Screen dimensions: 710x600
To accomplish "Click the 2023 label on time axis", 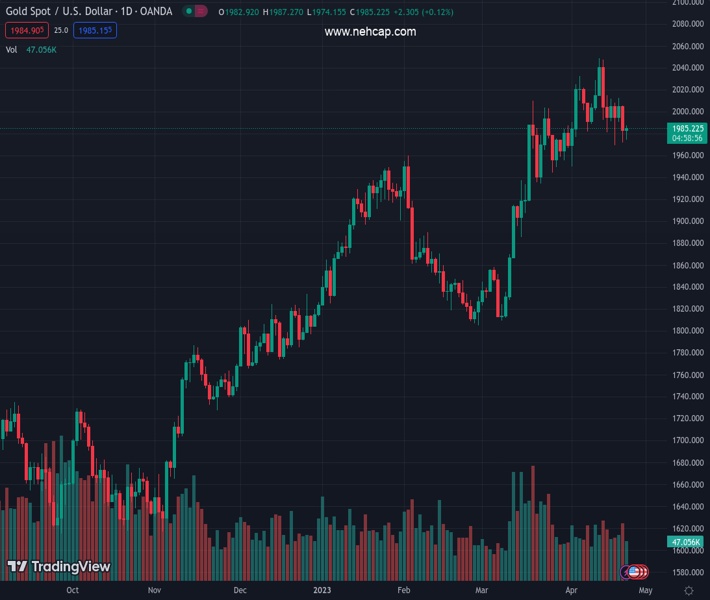I will tap(322, 590).
